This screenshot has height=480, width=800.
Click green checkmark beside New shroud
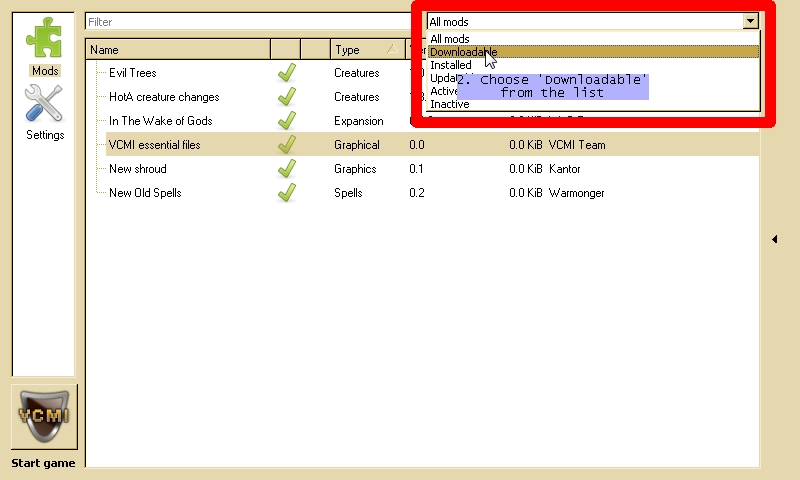[286, 169]
